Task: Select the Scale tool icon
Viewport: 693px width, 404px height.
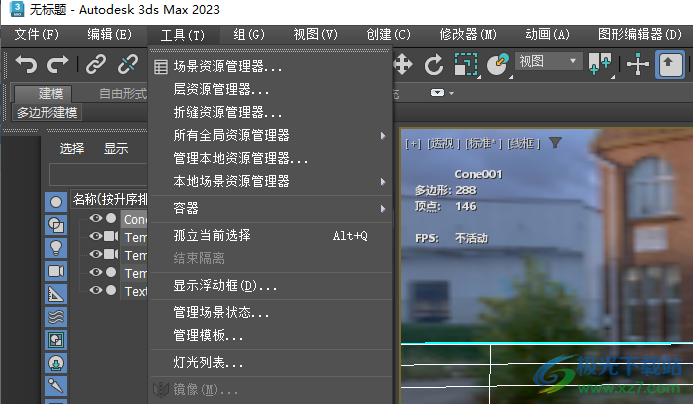Action: pos(466,65)
